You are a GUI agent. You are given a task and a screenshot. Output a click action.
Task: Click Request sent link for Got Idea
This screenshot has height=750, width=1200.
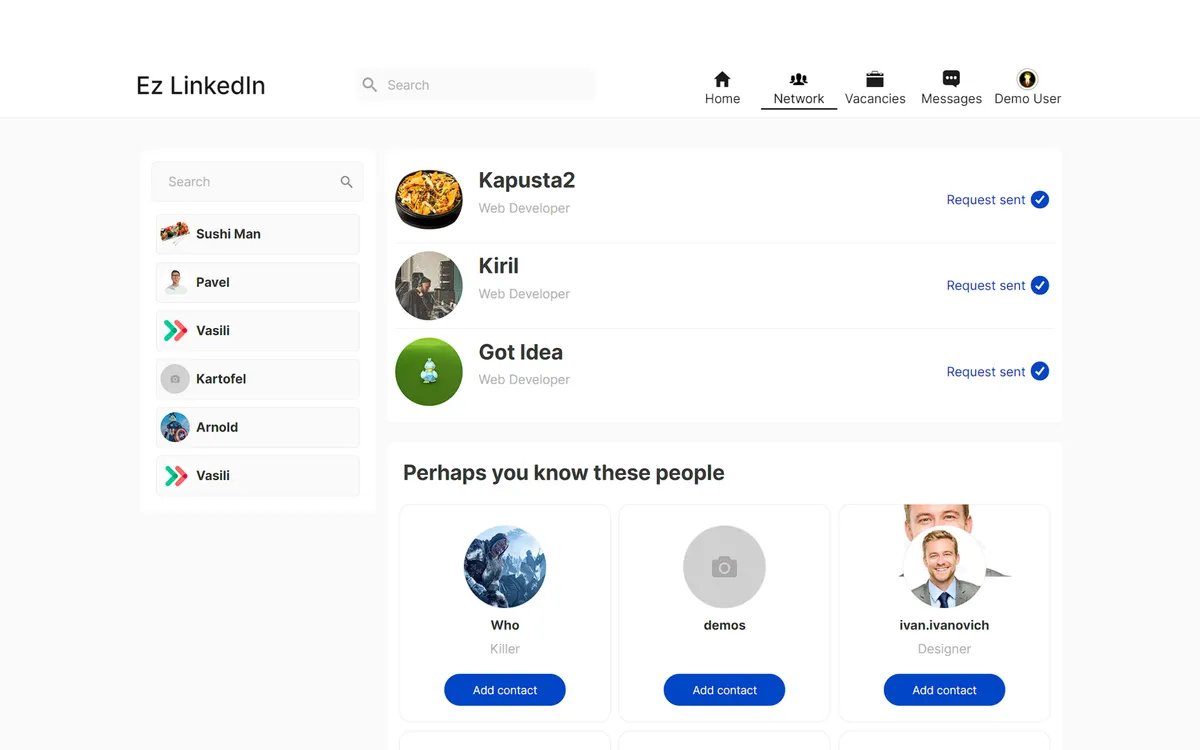click(x=985, y=372)
